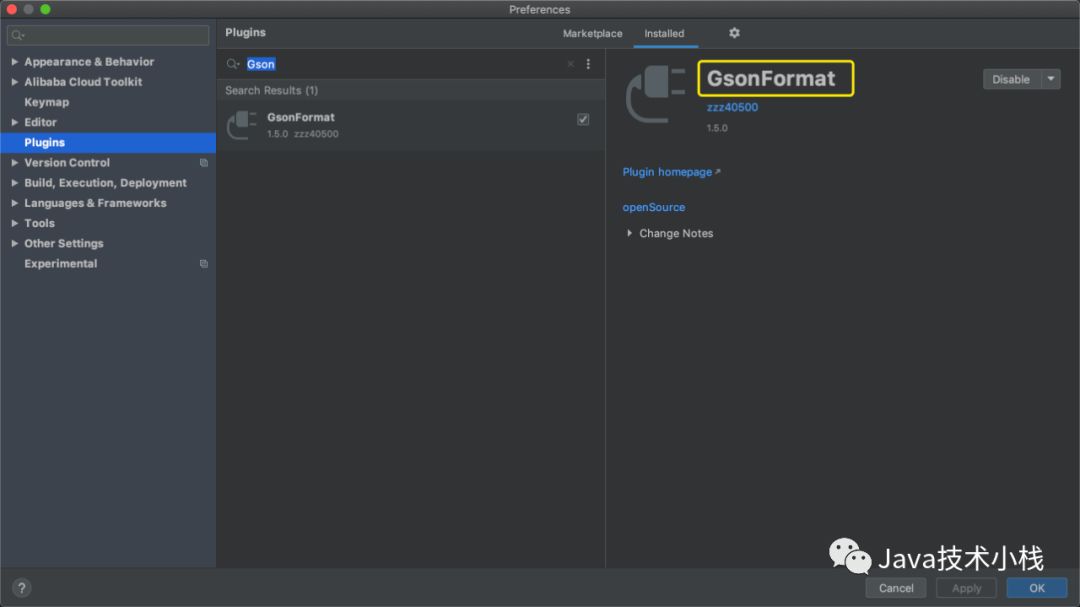Expand the Tools settings group
Image resolution: width=1080 pixels, height=607 pixels.
tap(14, 223)
